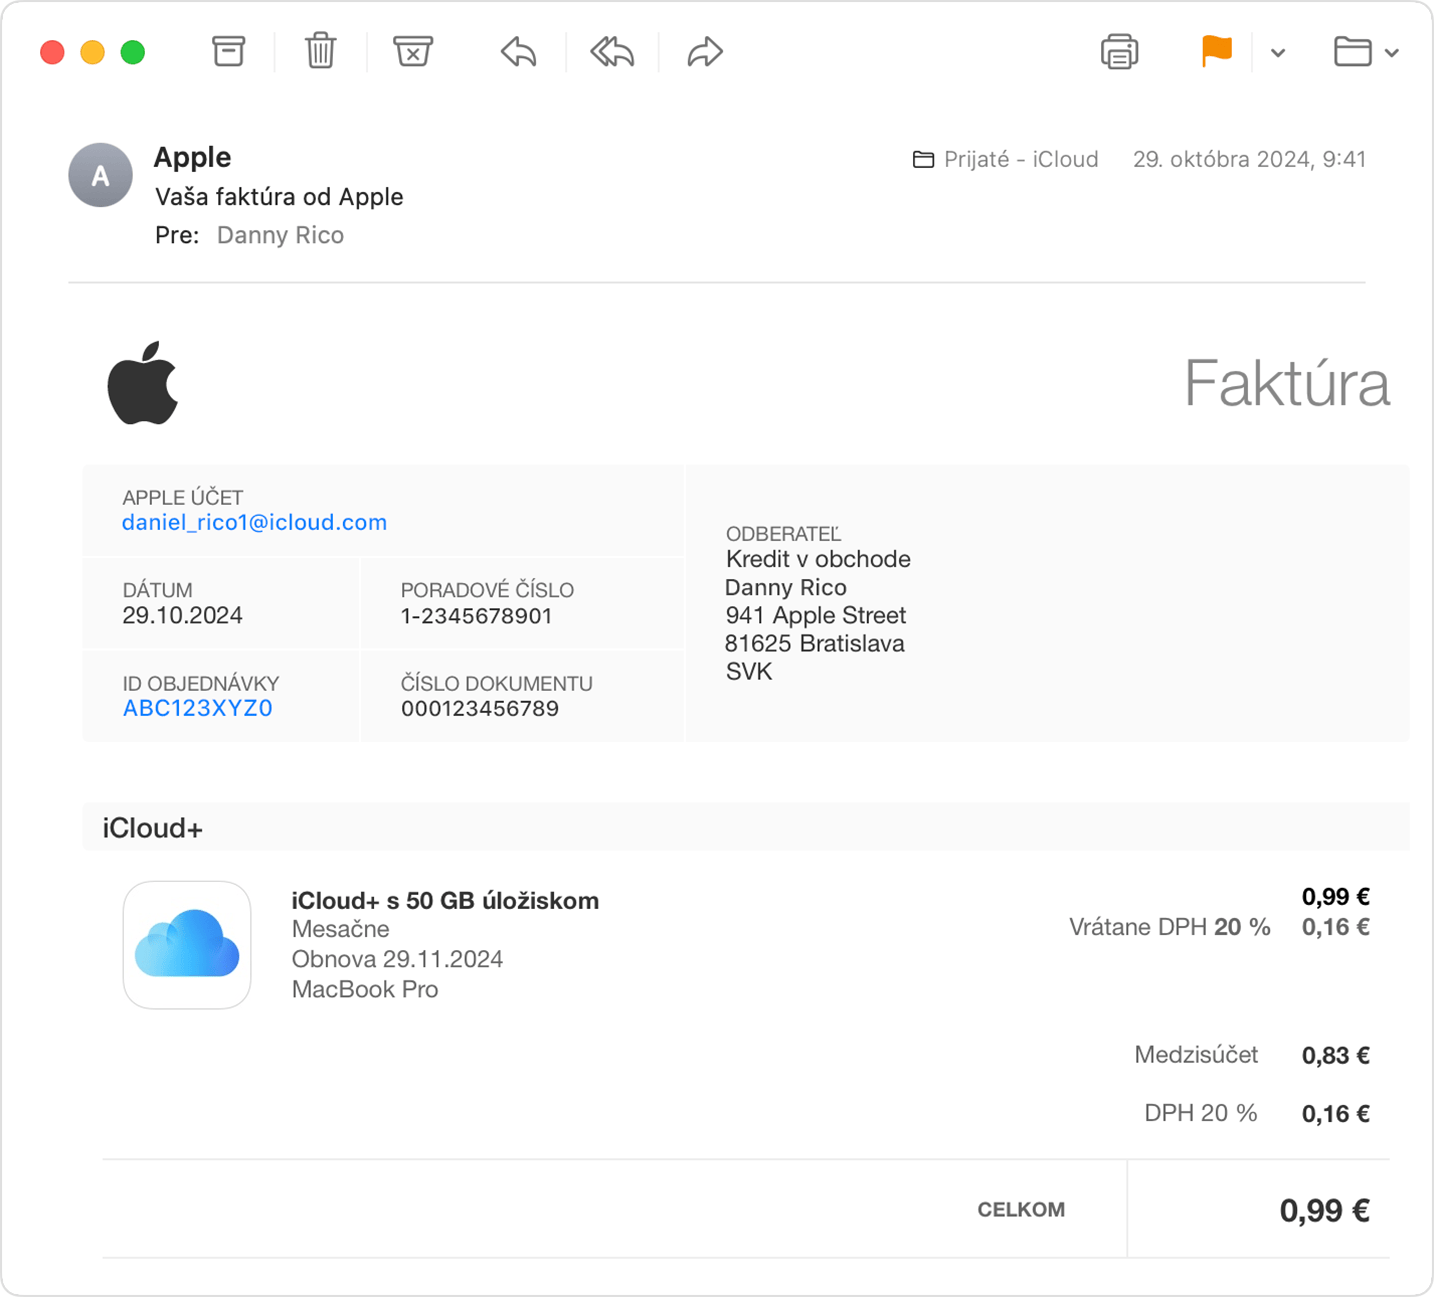Click iCloud+ s 50 GB úložiskom title

tap(445, 900)
